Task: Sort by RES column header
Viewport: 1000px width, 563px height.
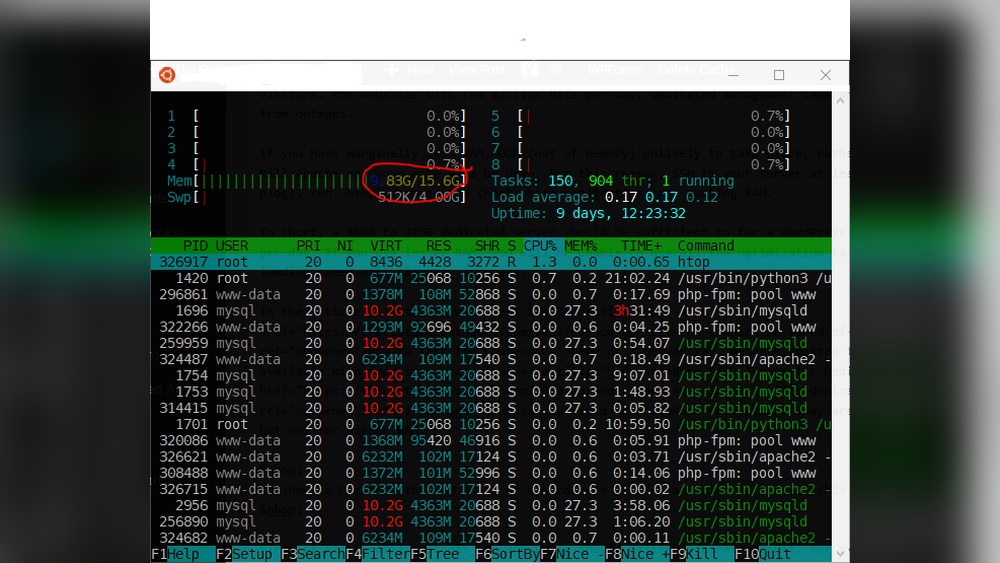Action: (x=439, y=246)
